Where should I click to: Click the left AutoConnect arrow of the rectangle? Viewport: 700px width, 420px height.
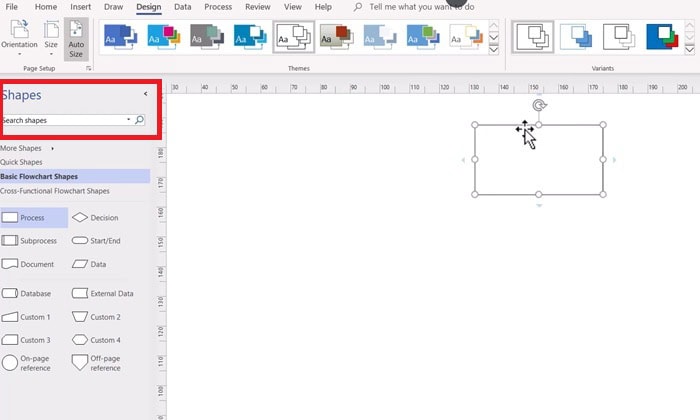(x=463, y=159)
